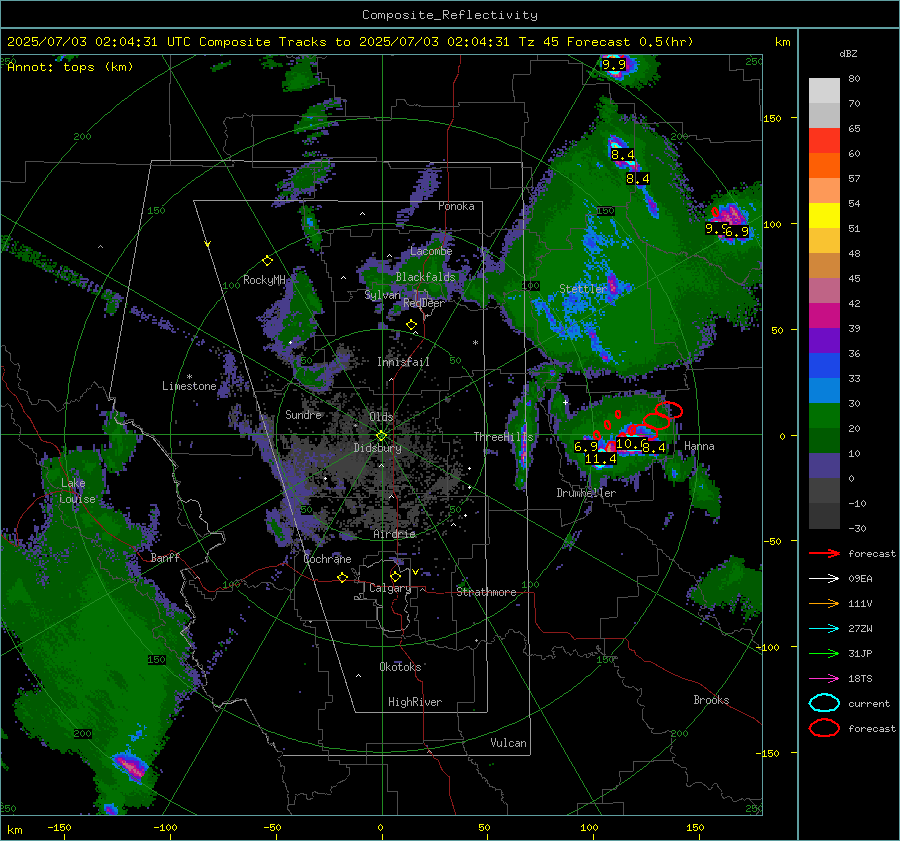
Task: Click the Brooks city label
Action: pyautogui.click(x=711, y=700)
